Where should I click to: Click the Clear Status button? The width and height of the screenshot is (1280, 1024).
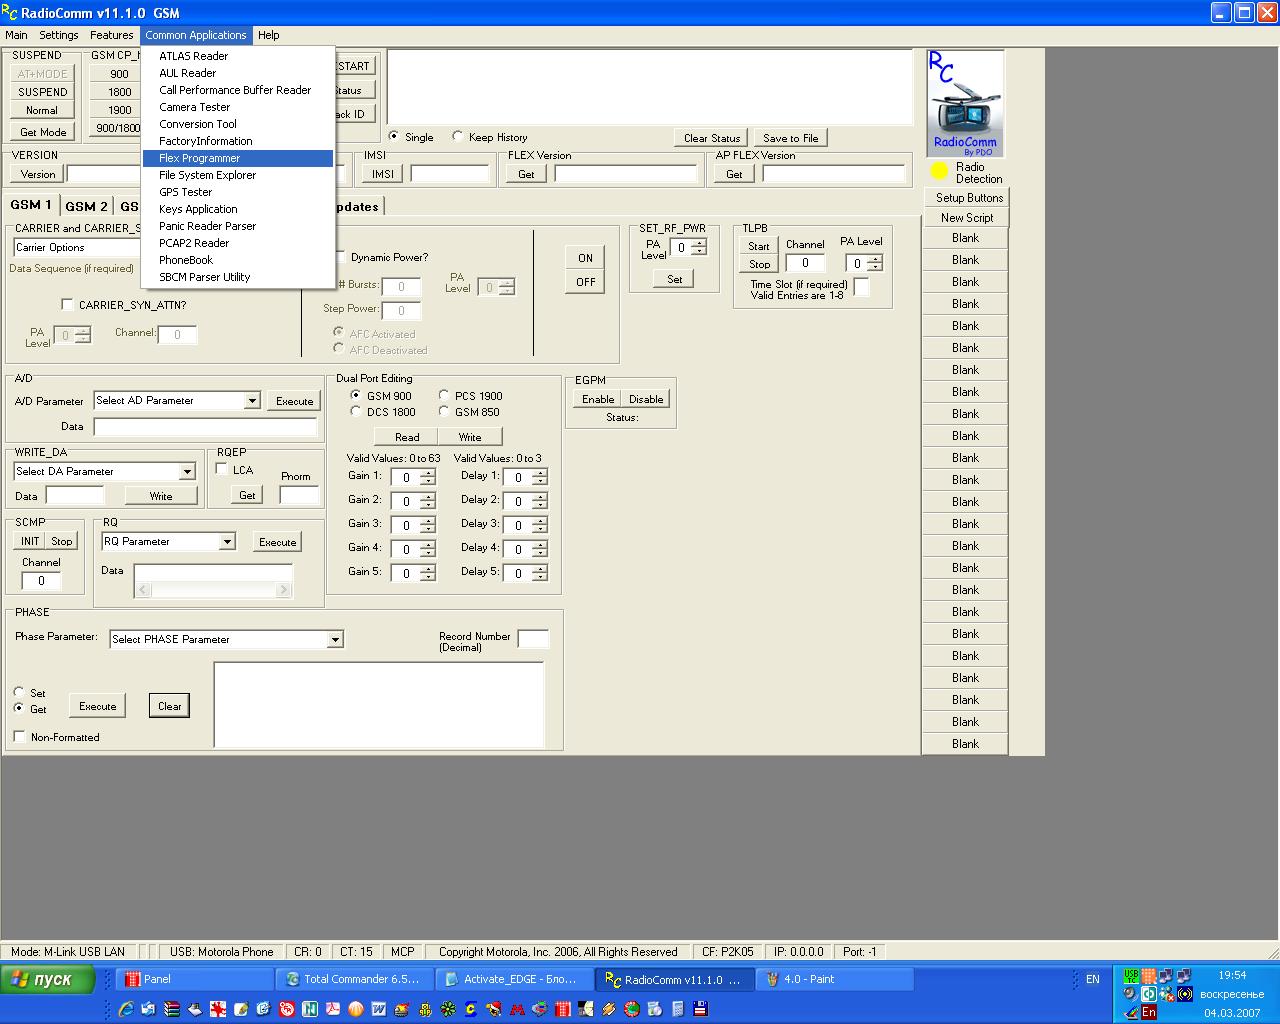pos(712,138)
